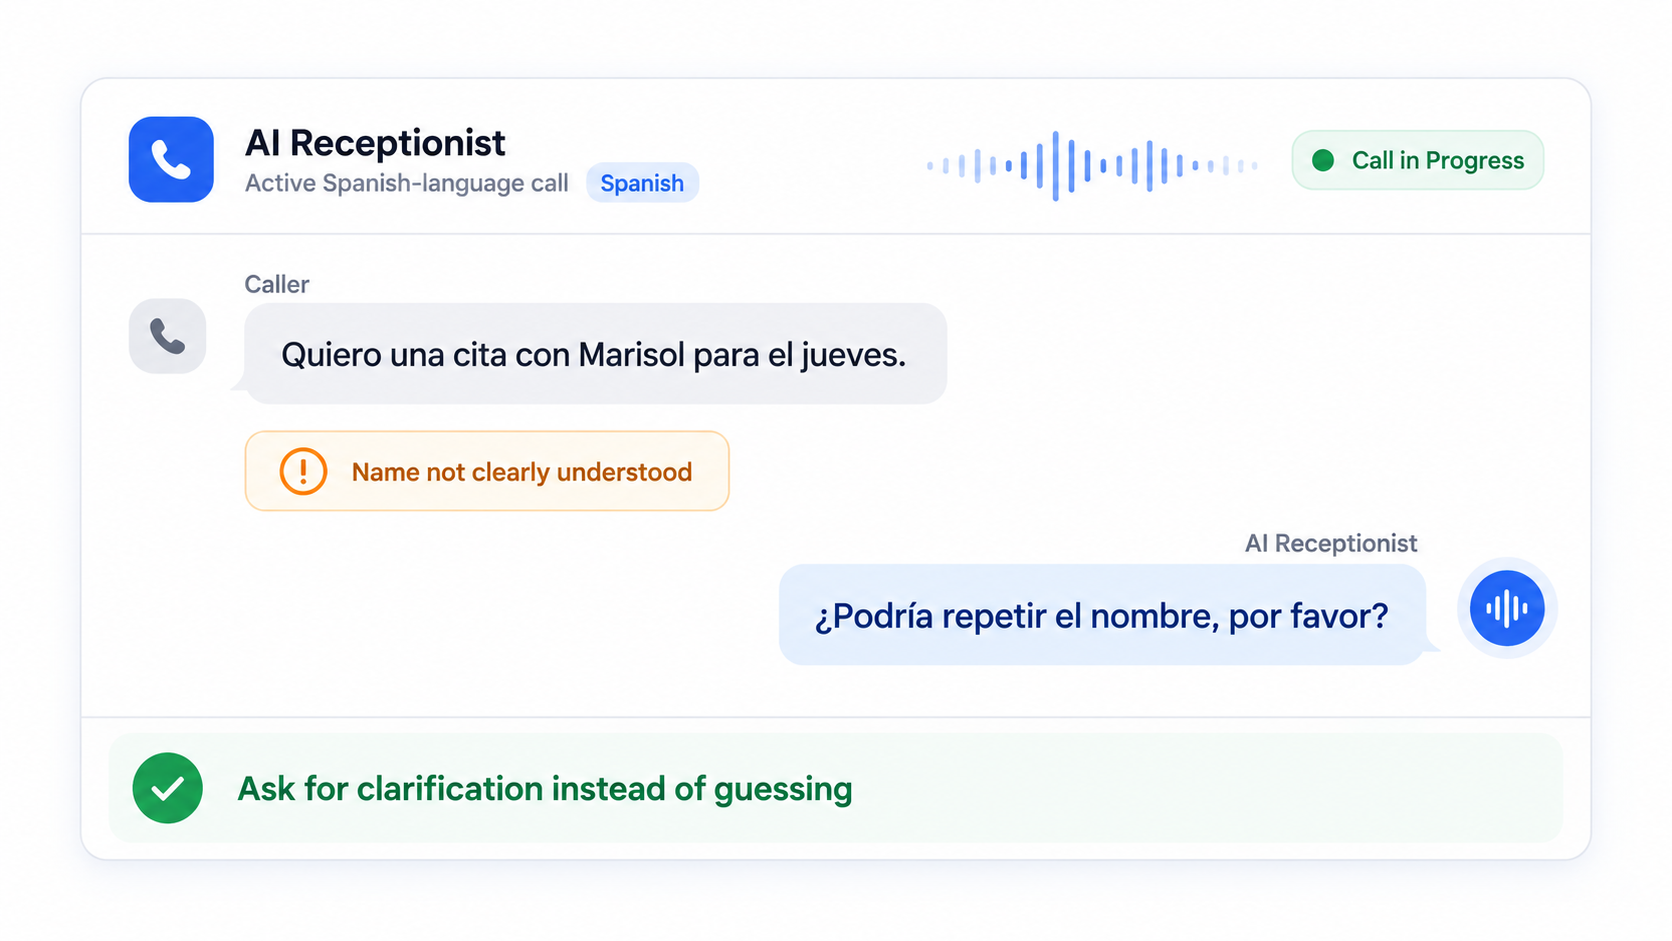Click the AI Receptionist voice waveform avatar
Viewport: 1672px width, 941px height.
[x=1507, y=608]
